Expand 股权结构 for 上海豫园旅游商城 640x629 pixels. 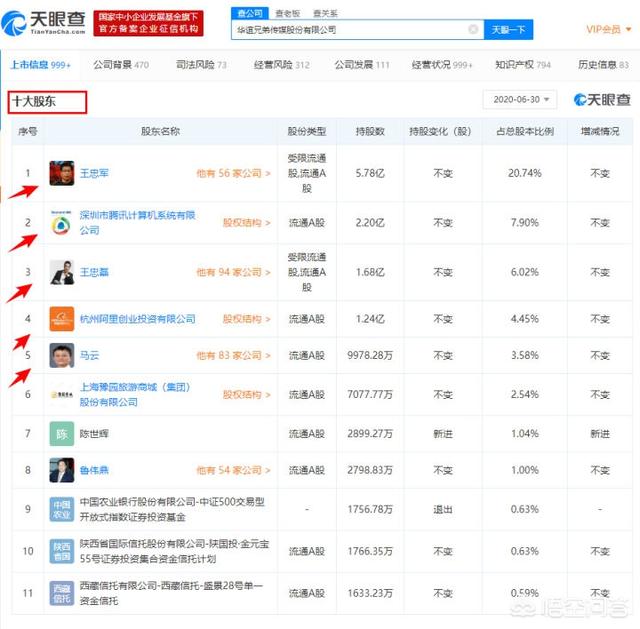(247, 395)
